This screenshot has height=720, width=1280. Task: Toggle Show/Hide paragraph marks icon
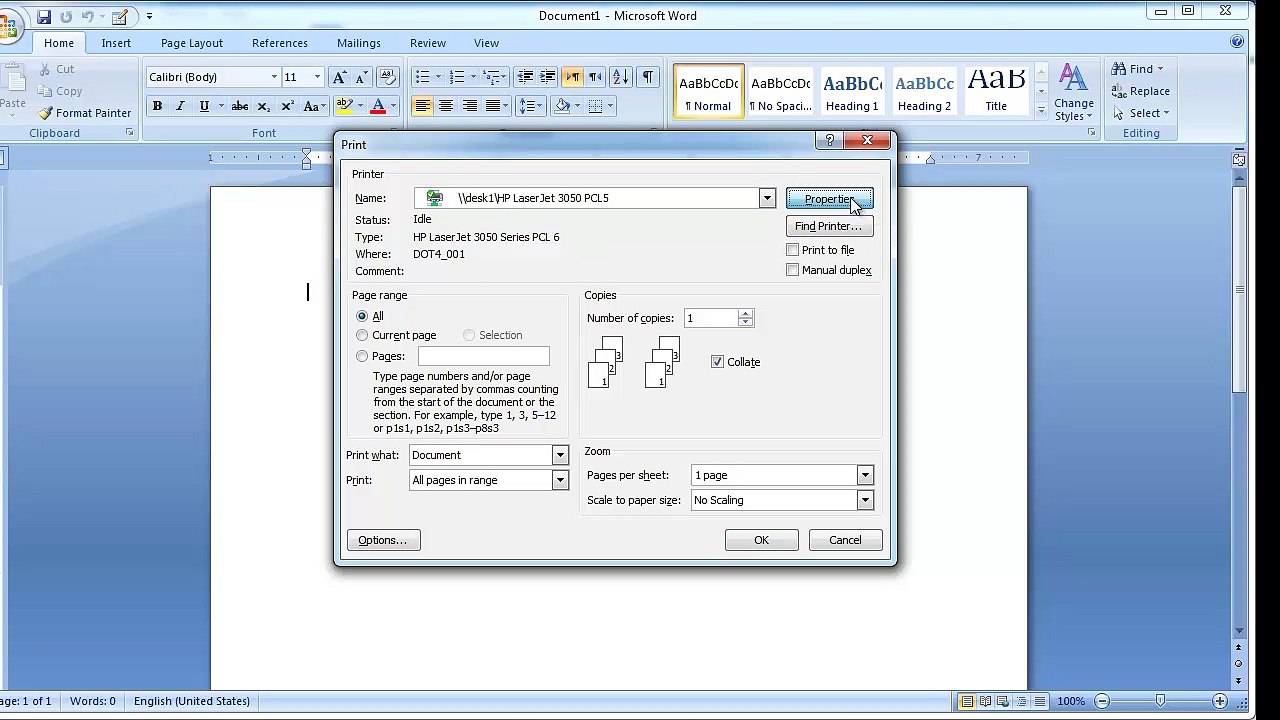pos(648,77)
